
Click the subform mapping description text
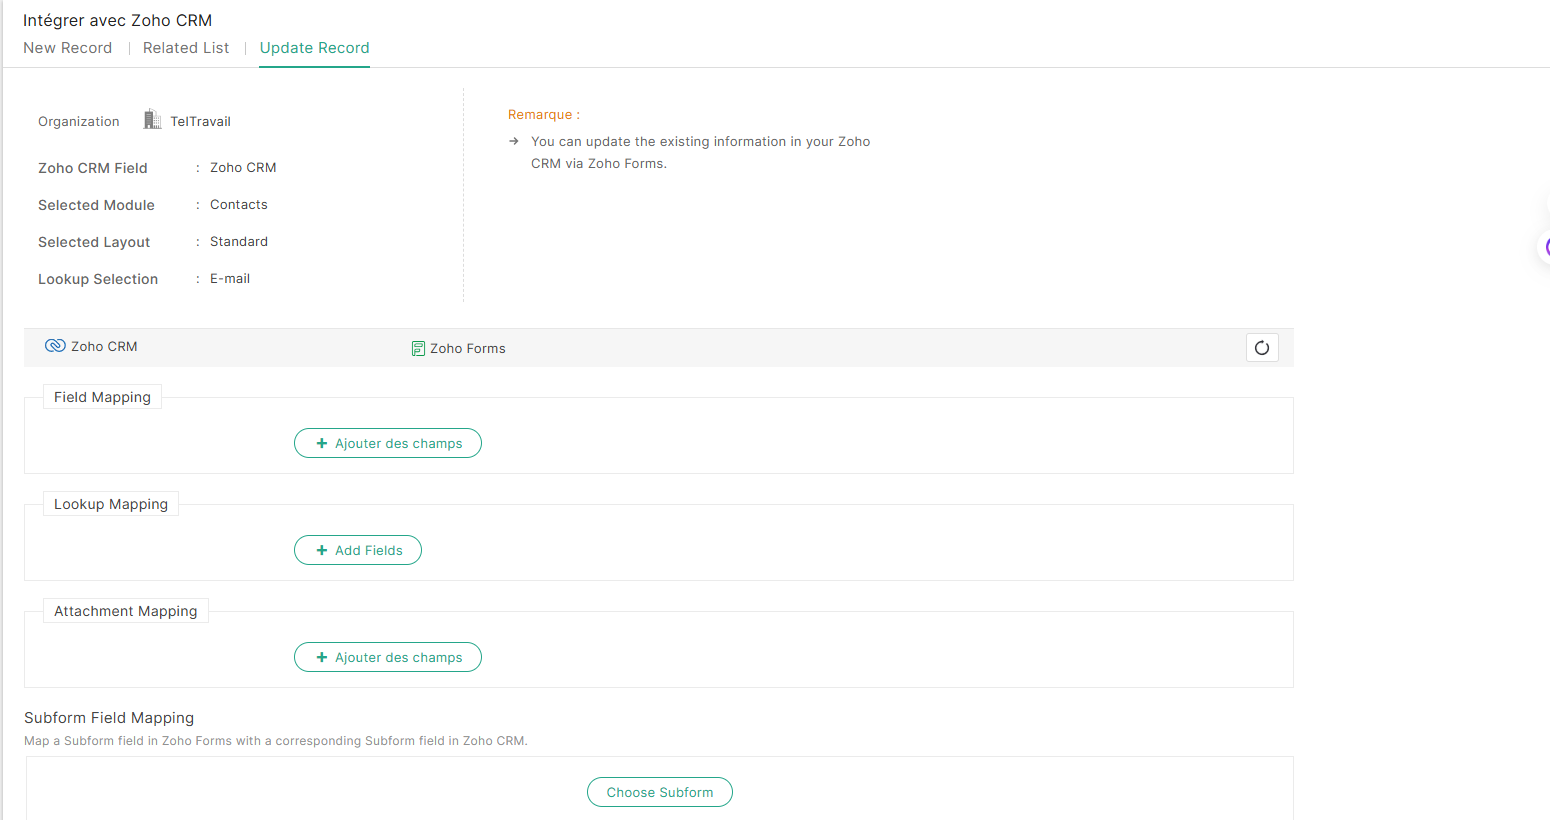pos(276,741)
